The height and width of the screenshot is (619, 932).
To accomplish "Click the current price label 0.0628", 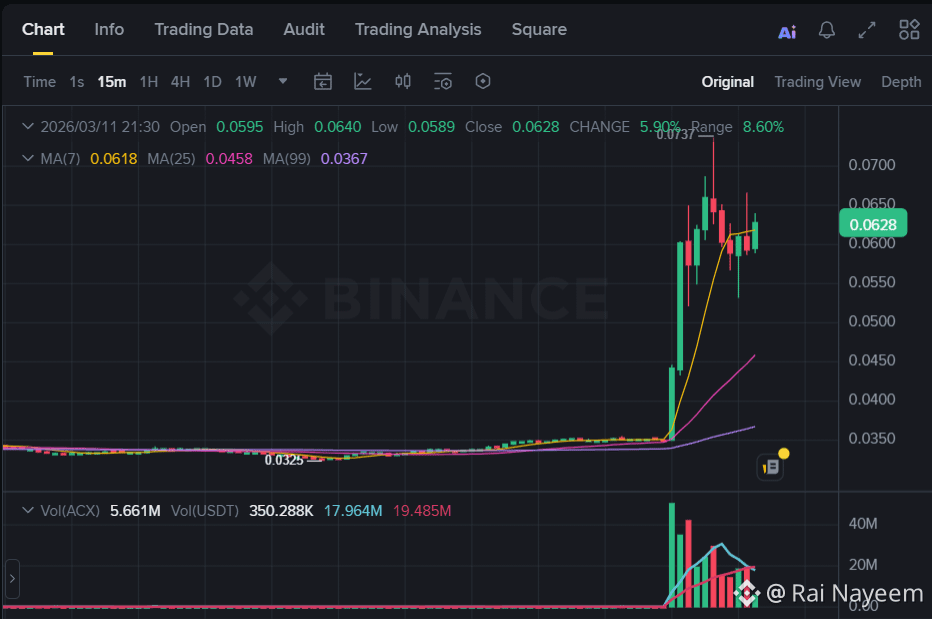I will pyautogui.click(x=873, y=224).
